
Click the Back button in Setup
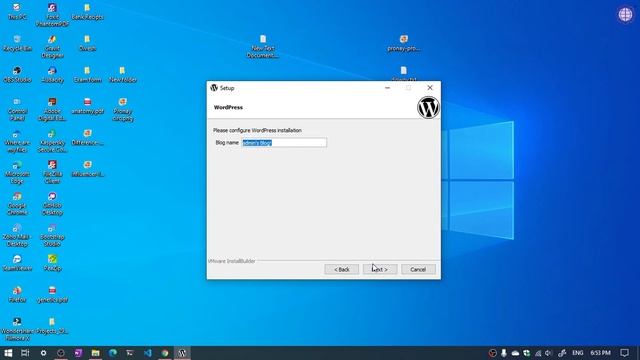[342, 269]
